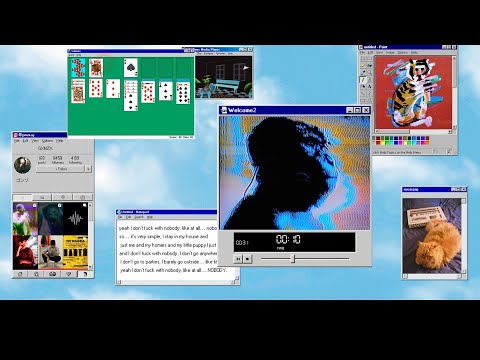
Task: Open the File menu in Notepad
Action: 120,217
